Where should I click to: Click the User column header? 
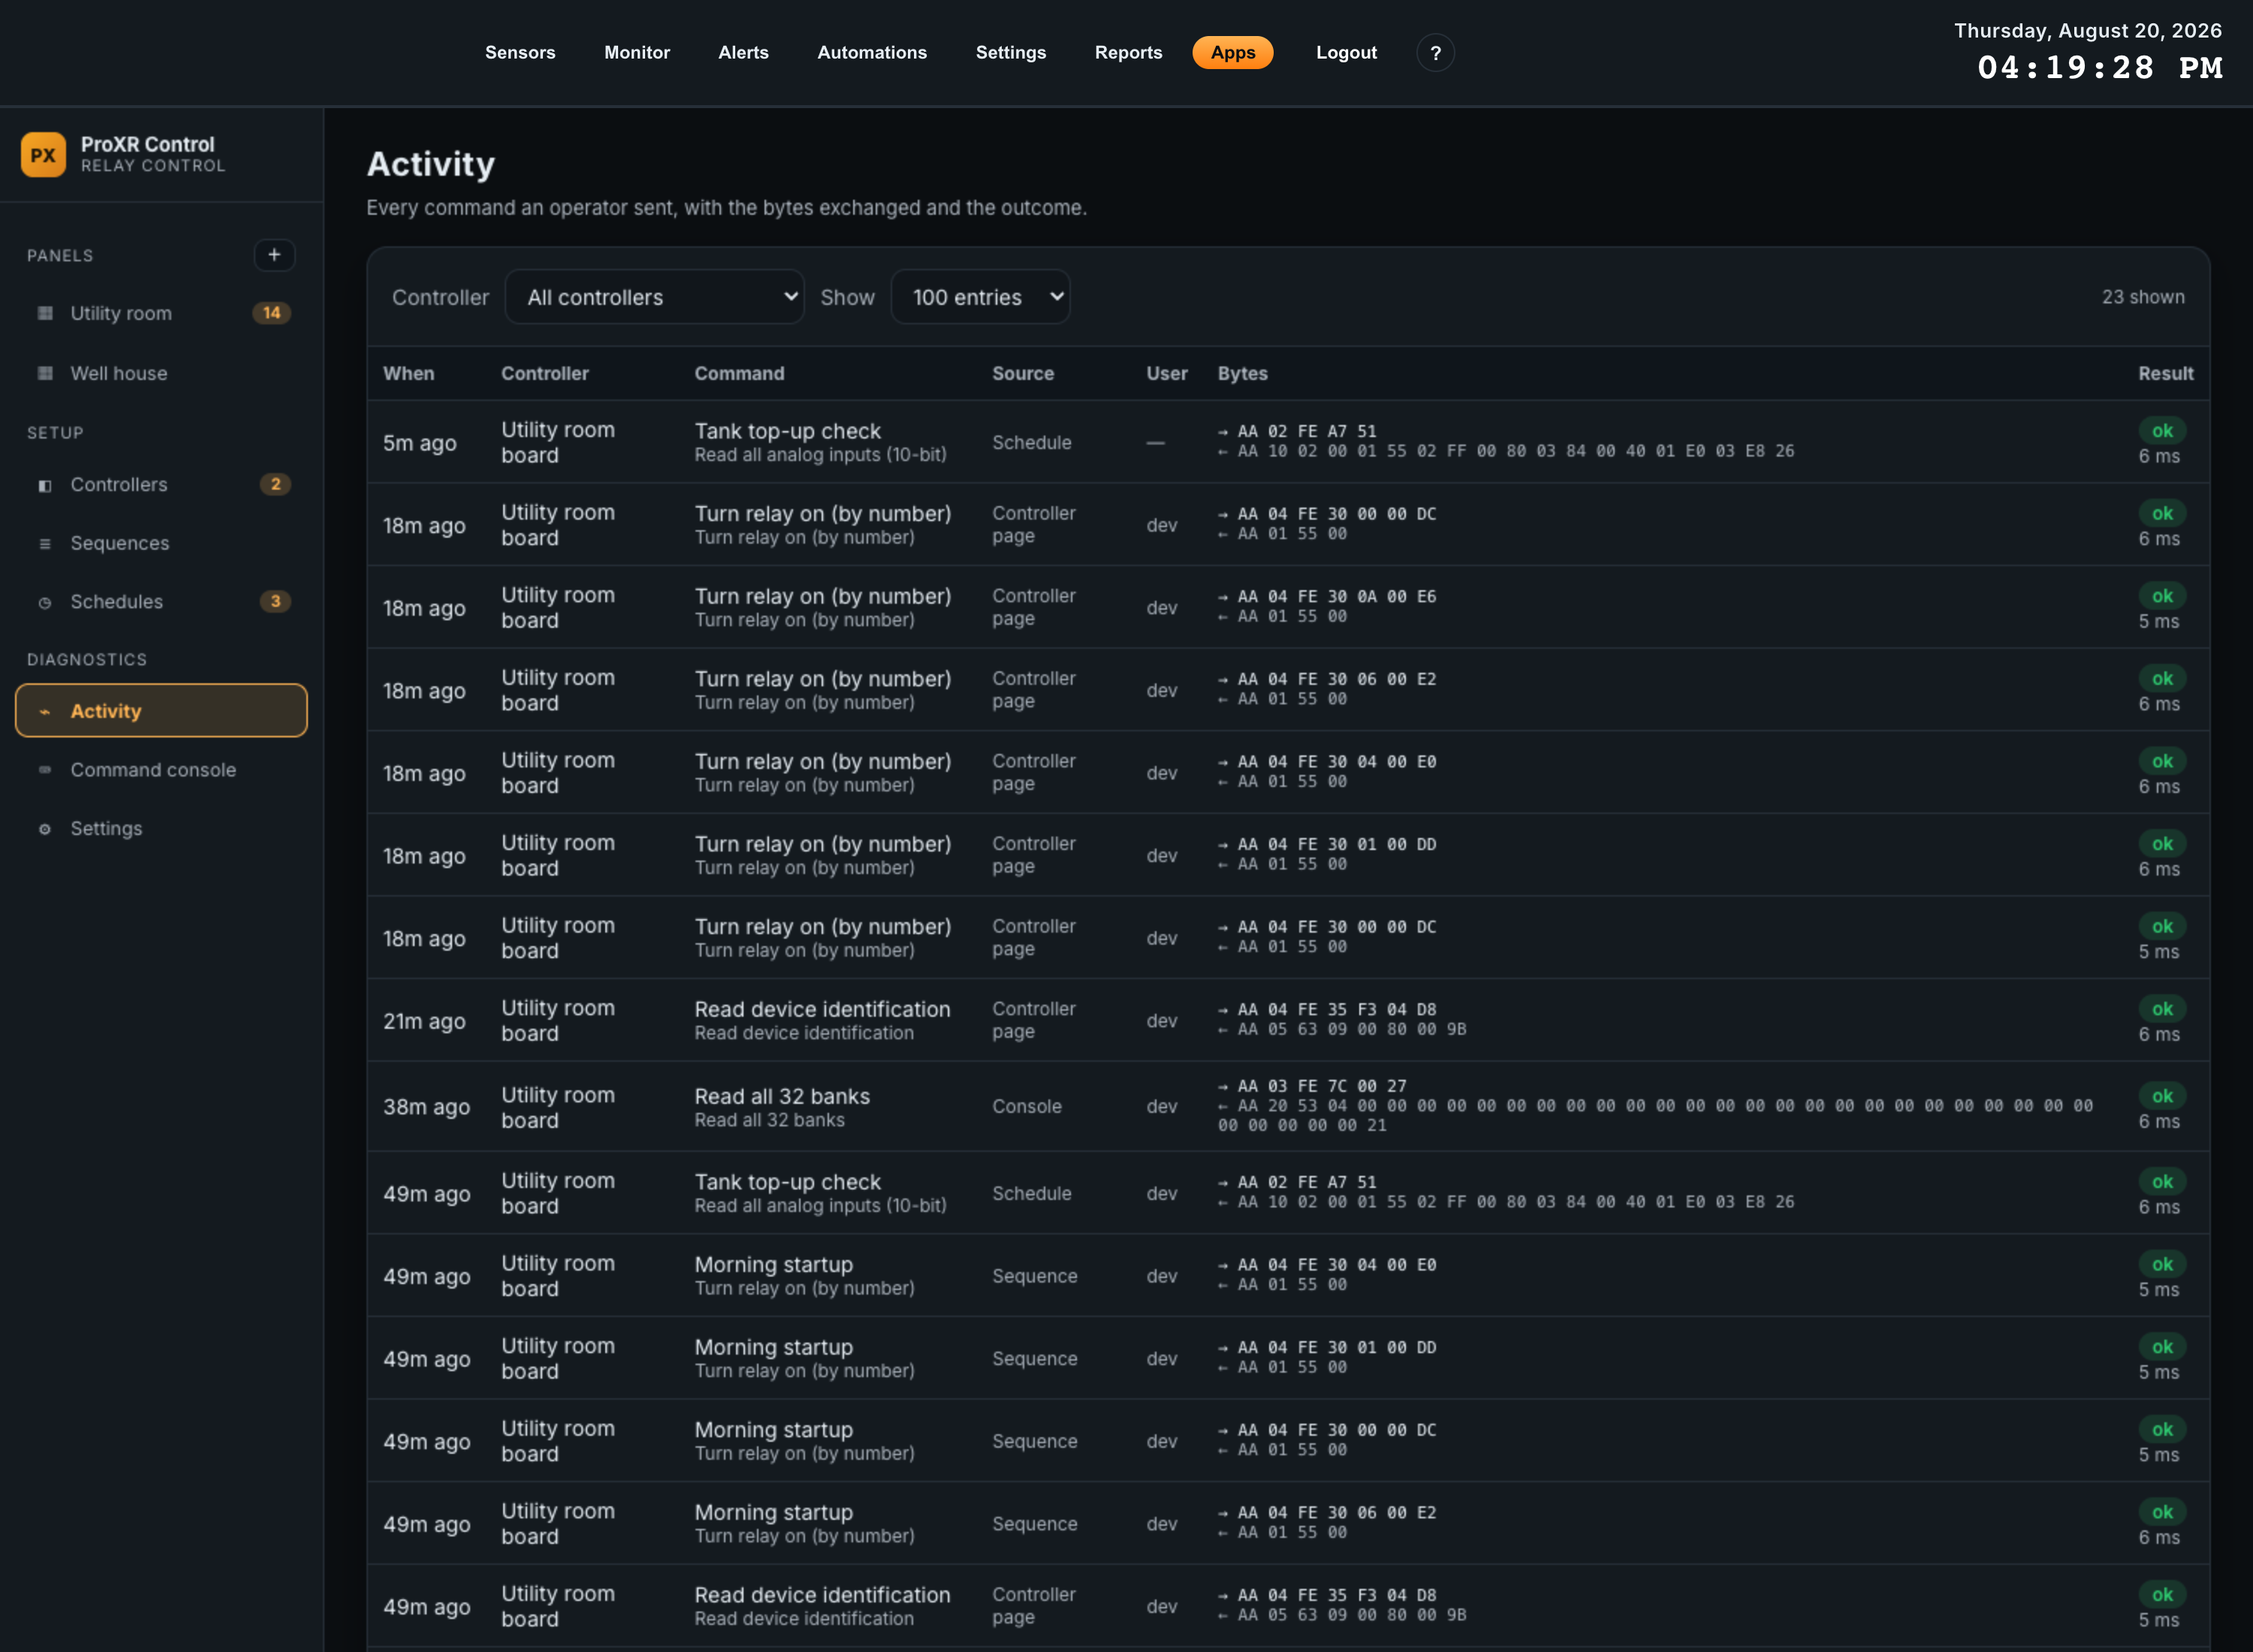(1167, 374)
